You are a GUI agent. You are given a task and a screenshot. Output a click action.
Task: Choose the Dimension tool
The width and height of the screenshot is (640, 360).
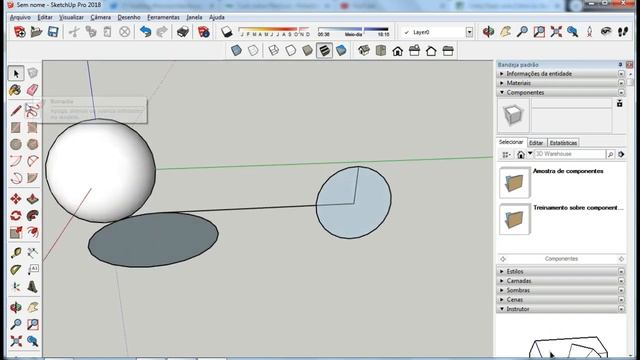point(33,253)
